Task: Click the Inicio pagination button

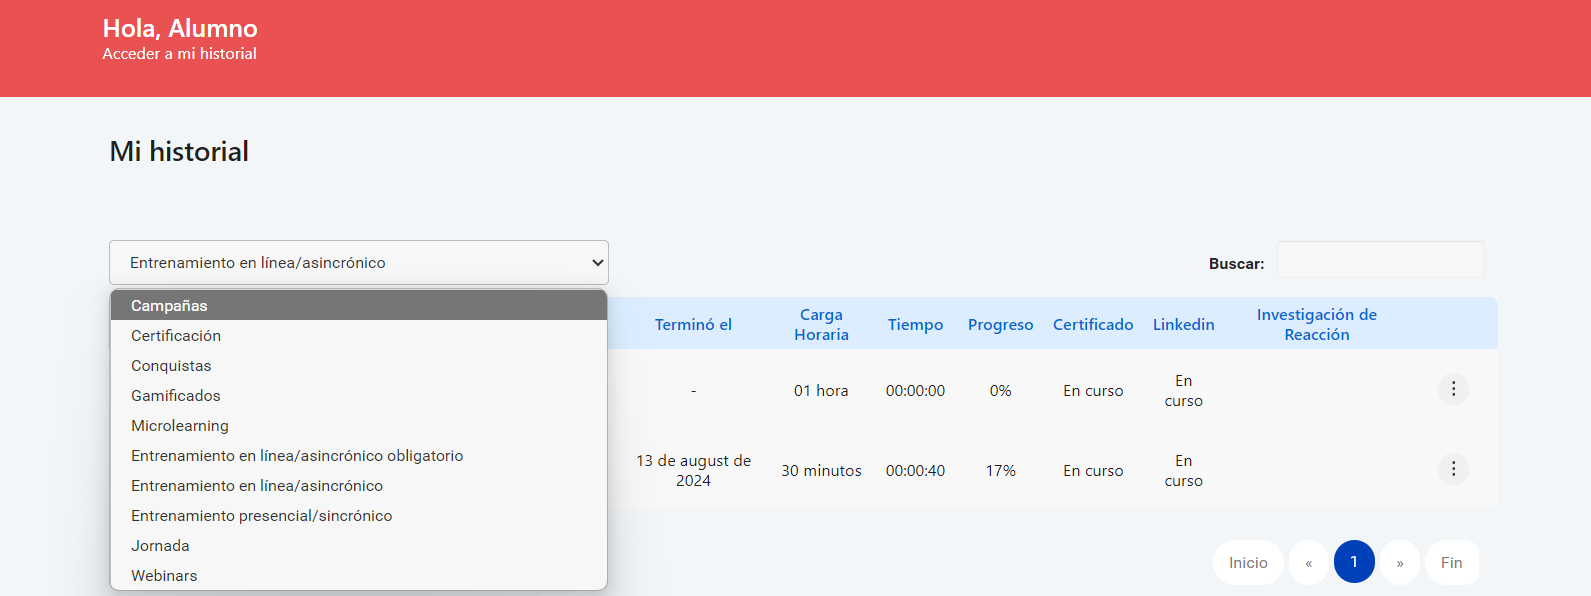Action: click(x=1248, y=563)
